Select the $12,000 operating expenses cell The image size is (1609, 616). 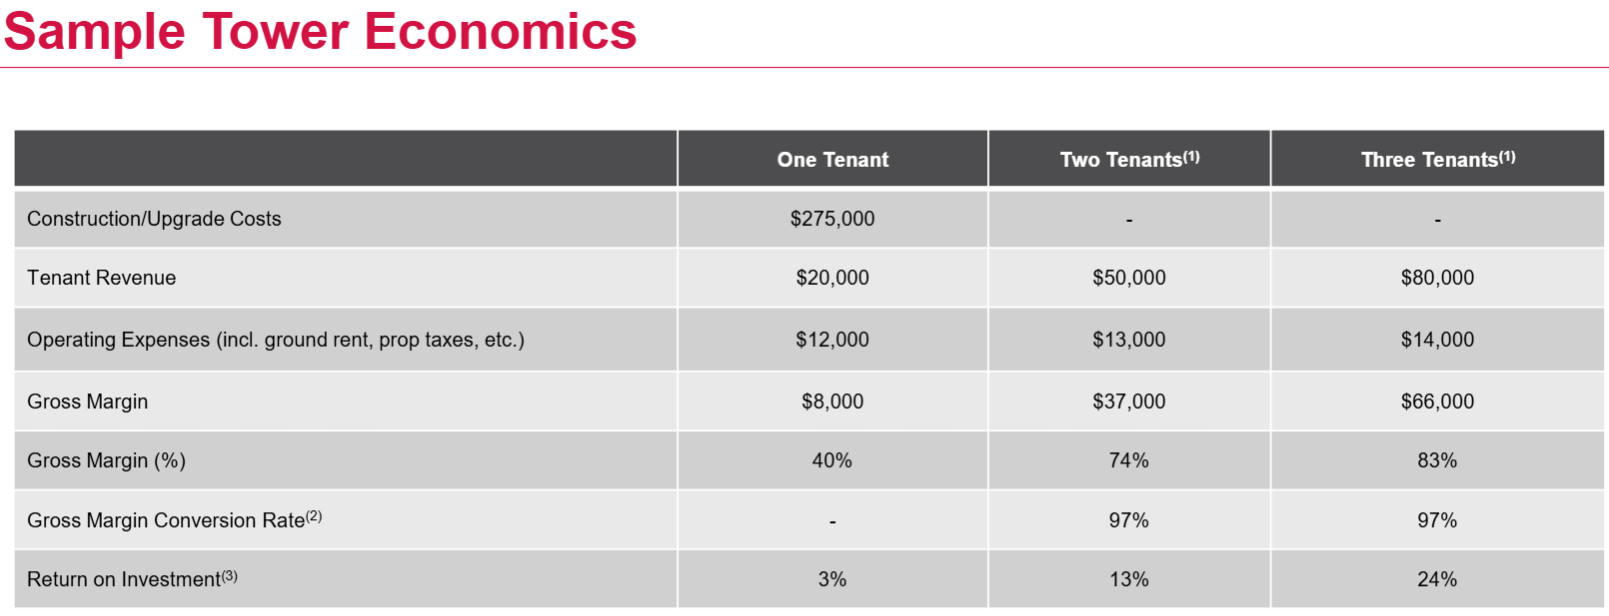[x=832, y=340]
